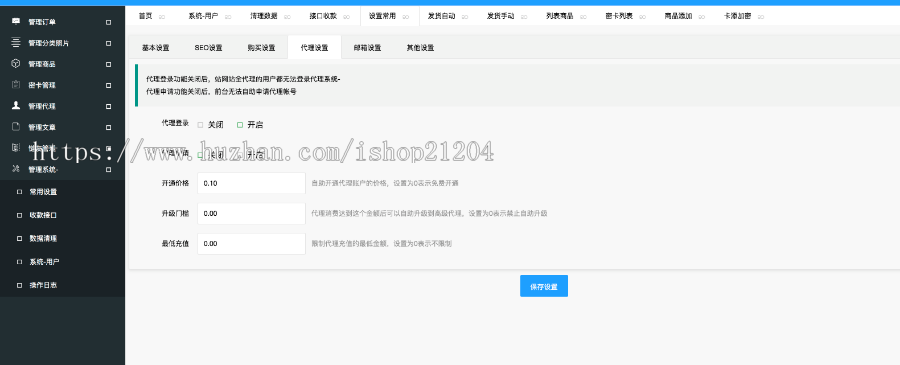The height and width of the screenshot is (365, 900).
Task: Open 数据清理 in the sidebar submenu
Action: [x=43, y=239]
